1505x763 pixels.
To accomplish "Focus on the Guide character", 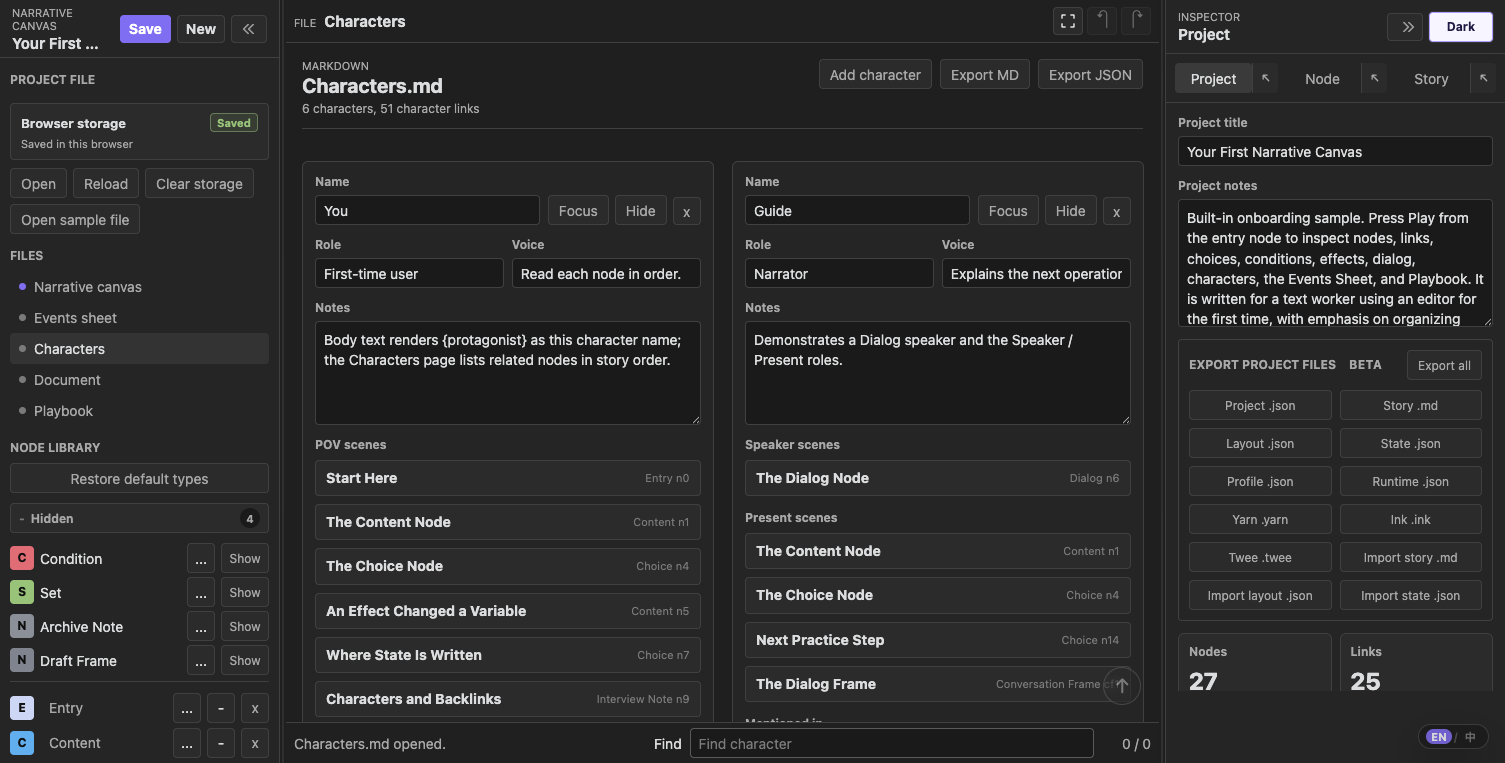I will (1008, 211).
